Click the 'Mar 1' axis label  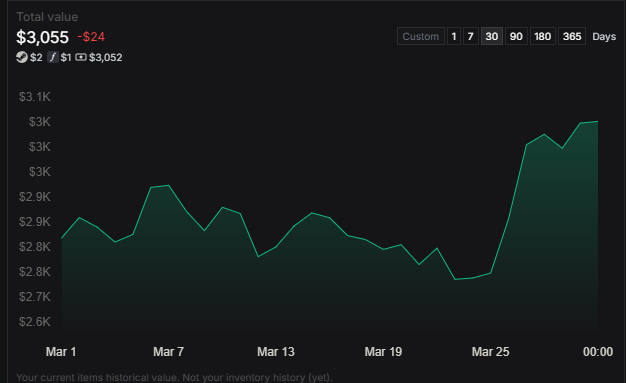(61, 352)
